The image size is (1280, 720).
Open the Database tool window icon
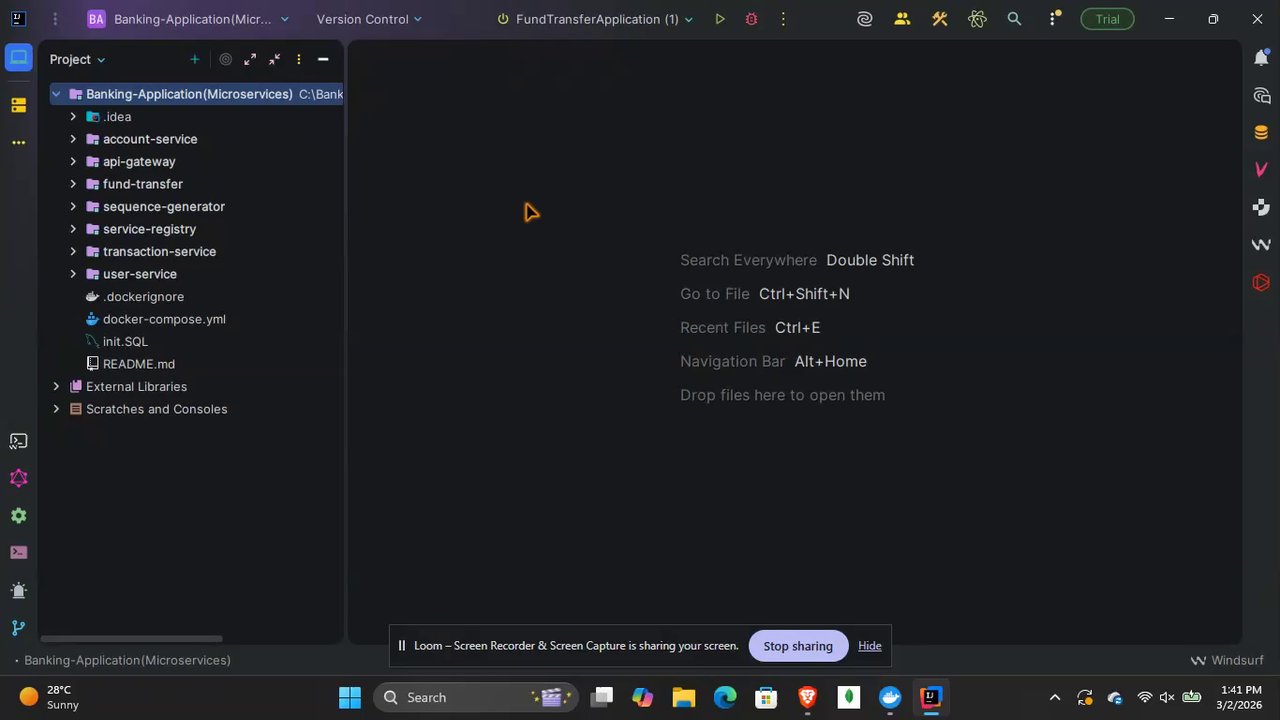pyautogui.click(x=1261, y=133)
